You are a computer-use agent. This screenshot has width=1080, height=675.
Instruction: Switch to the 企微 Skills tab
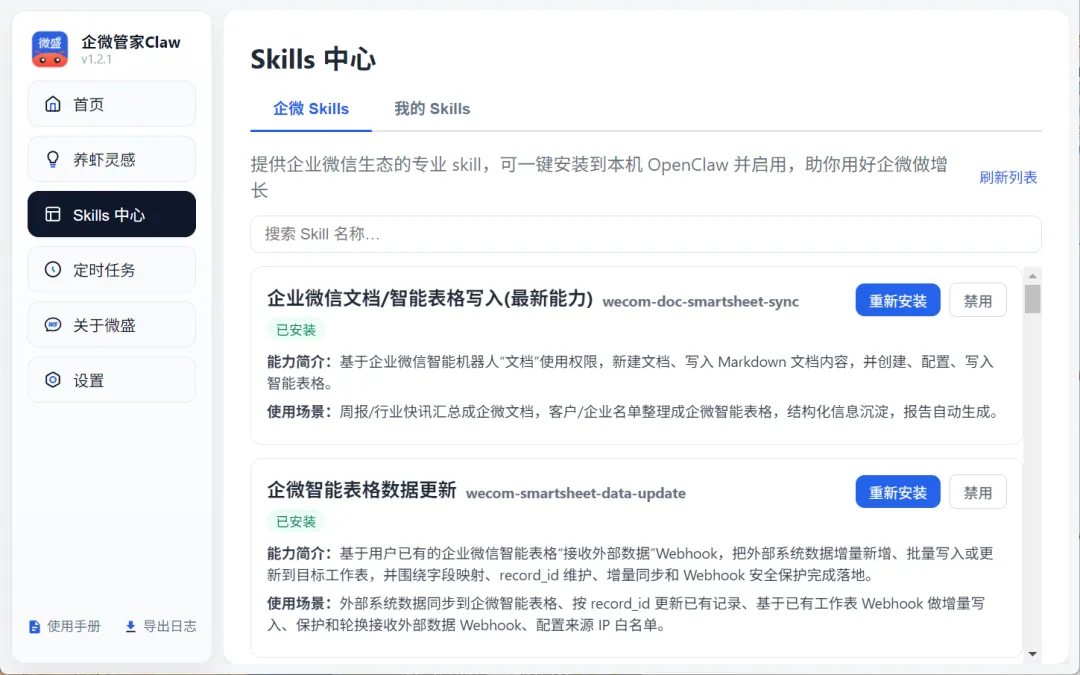[x=311, y=109]
